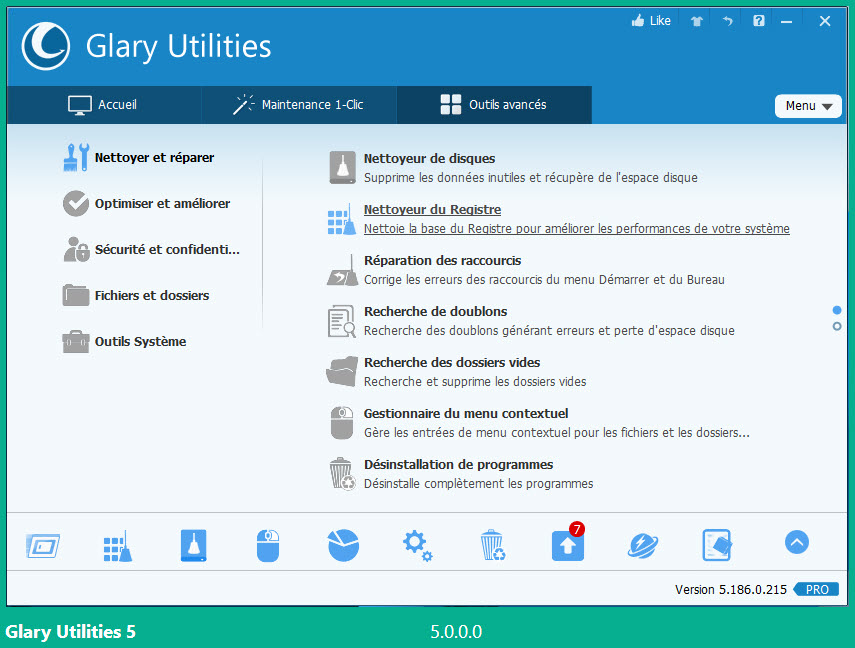The image size is (855, 648).
Task: Click the empty folders icon in list
Action: click(342, 371)
